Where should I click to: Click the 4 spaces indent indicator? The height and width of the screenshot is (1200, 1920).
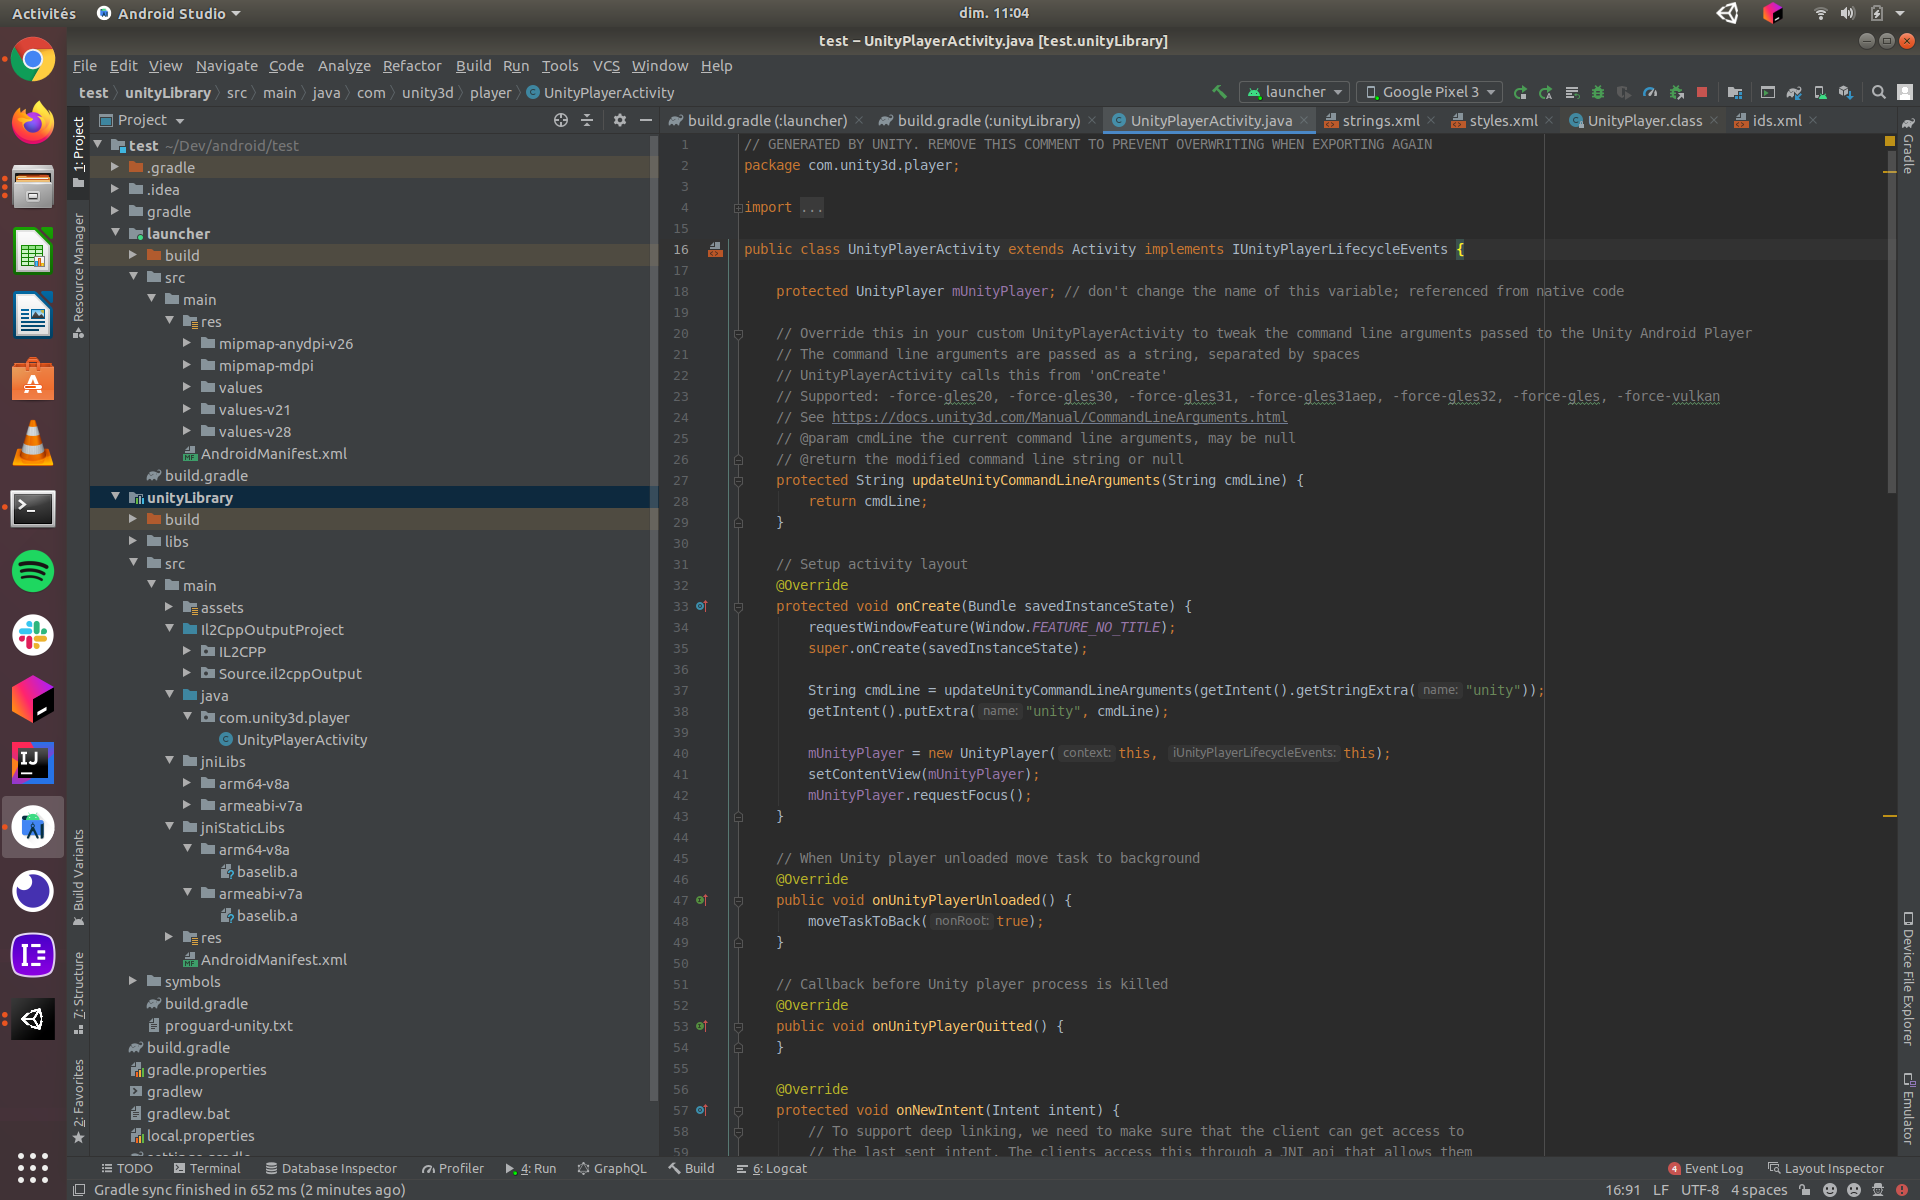(x=1758, y=1190)
